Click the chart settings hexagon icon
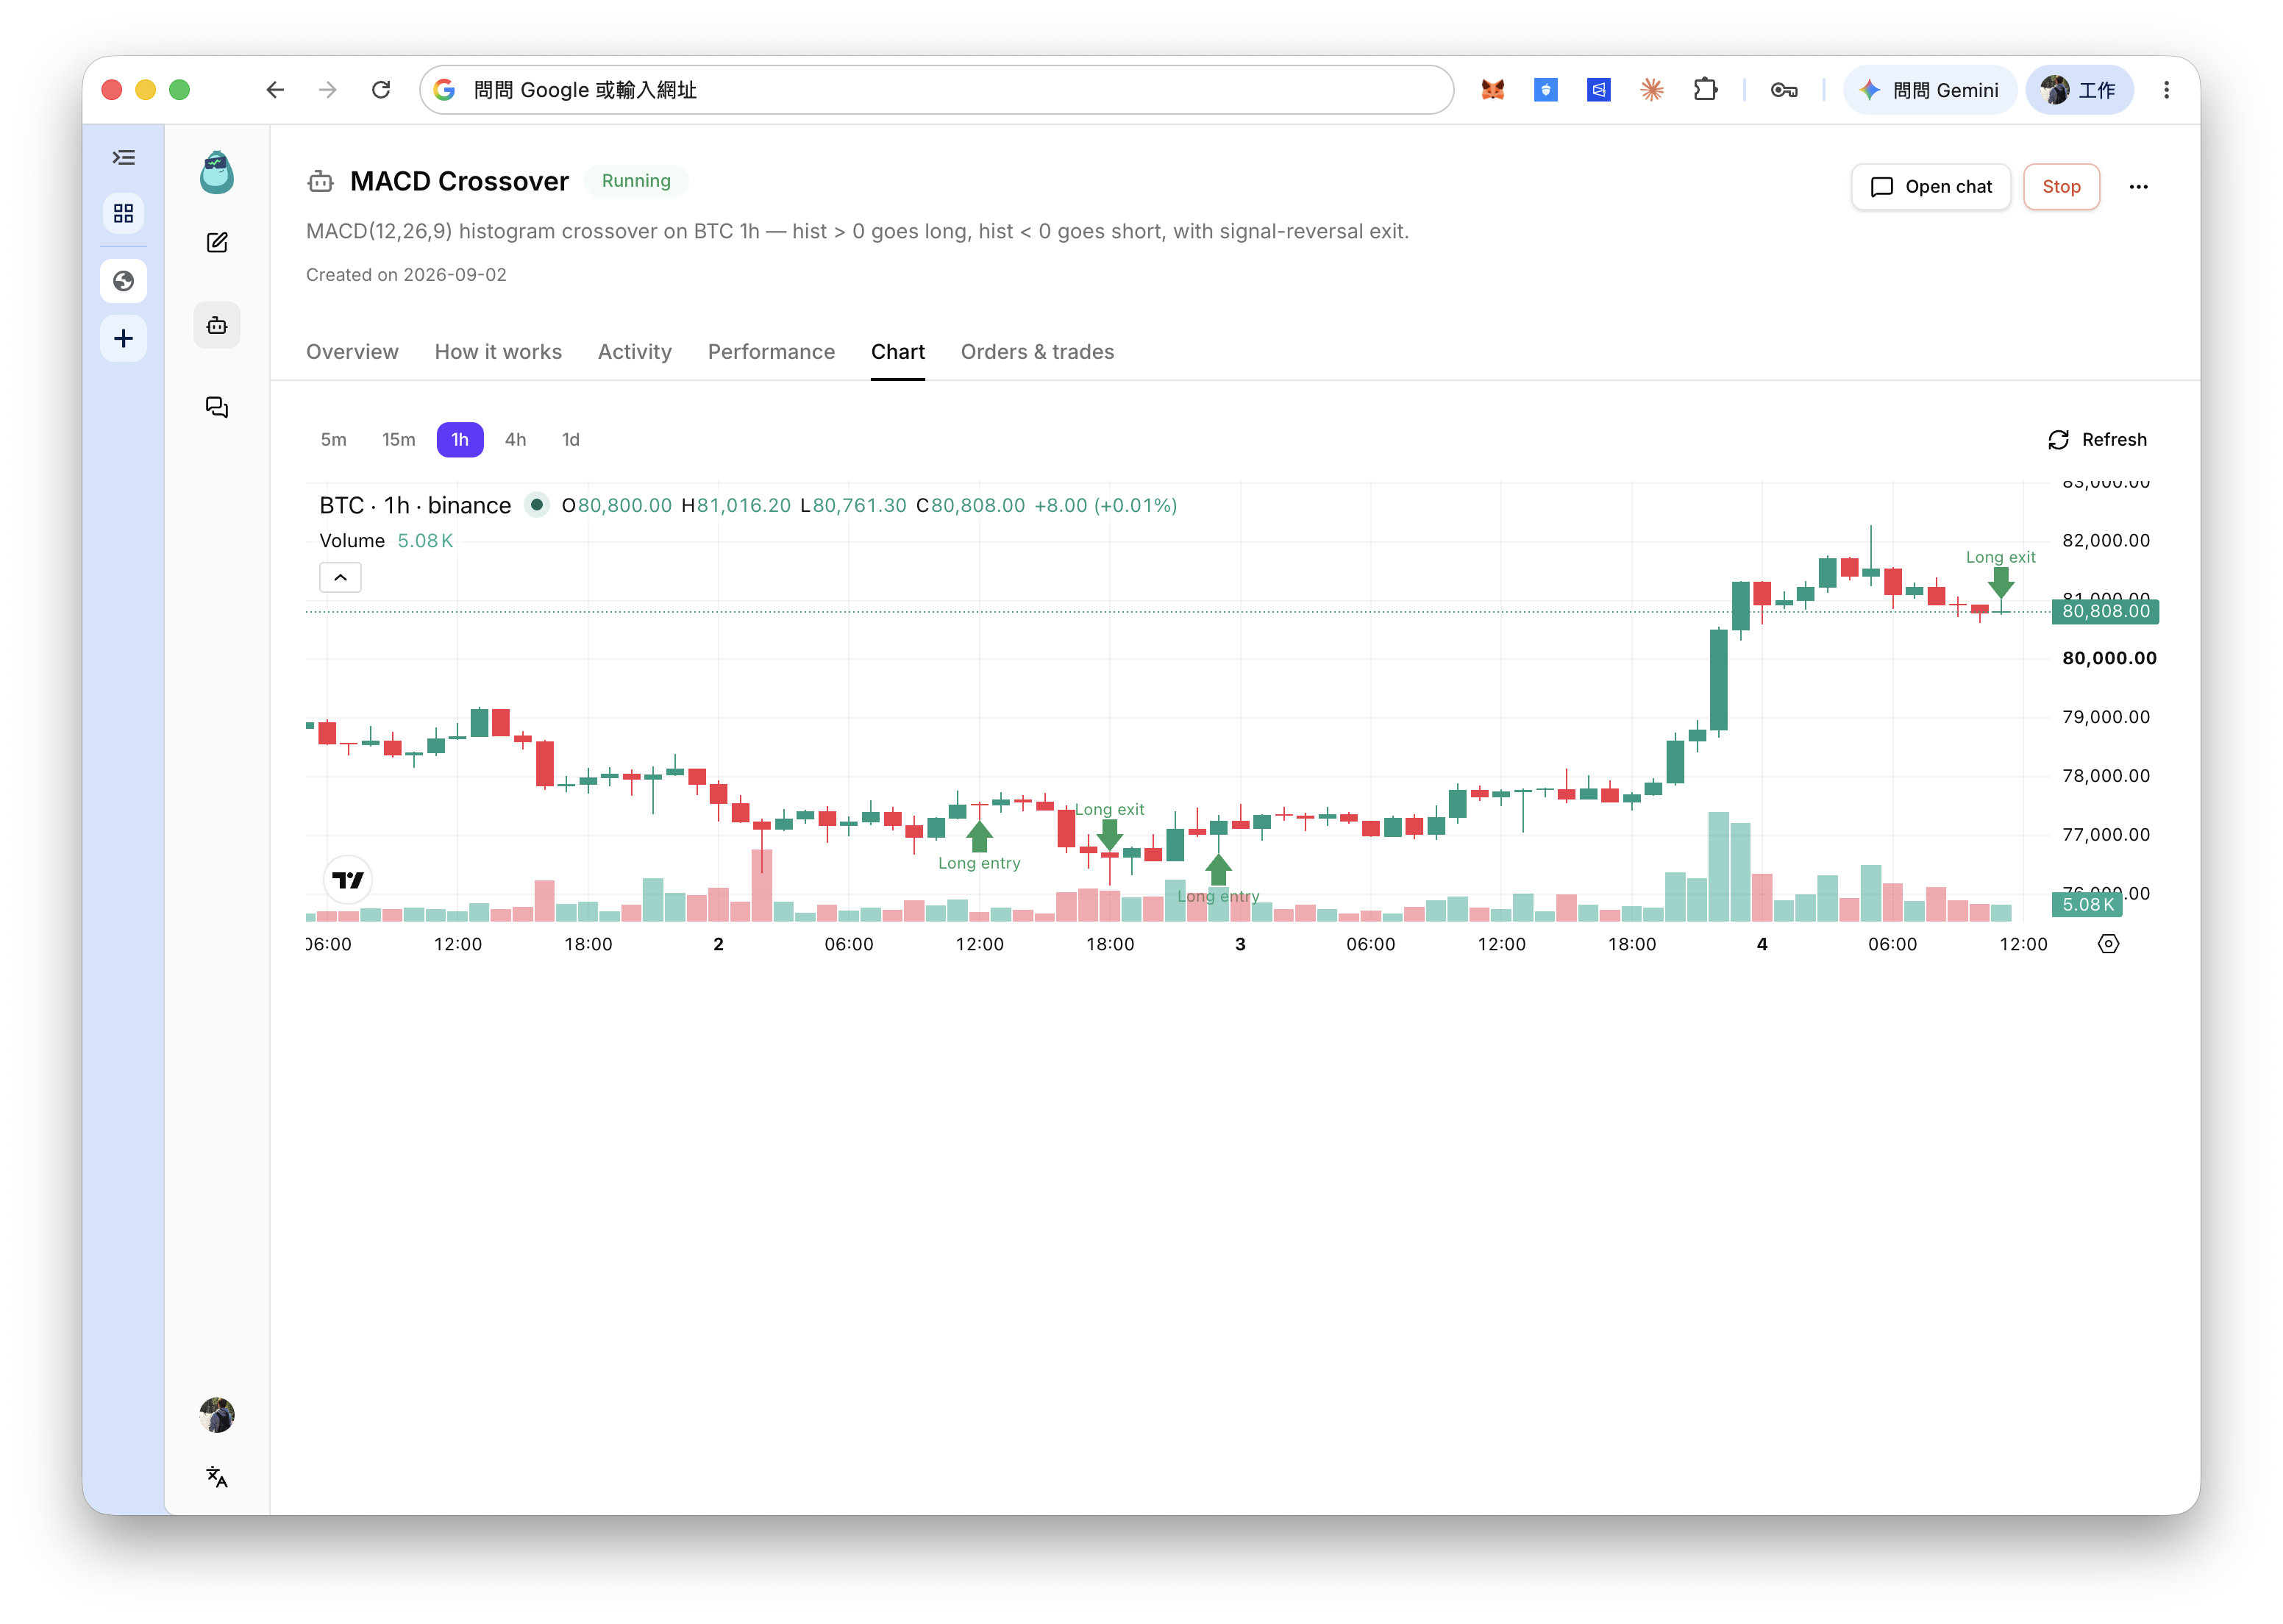Image resolution: width=2283 pixels, height=1624 pixels. click(2108, 944)
